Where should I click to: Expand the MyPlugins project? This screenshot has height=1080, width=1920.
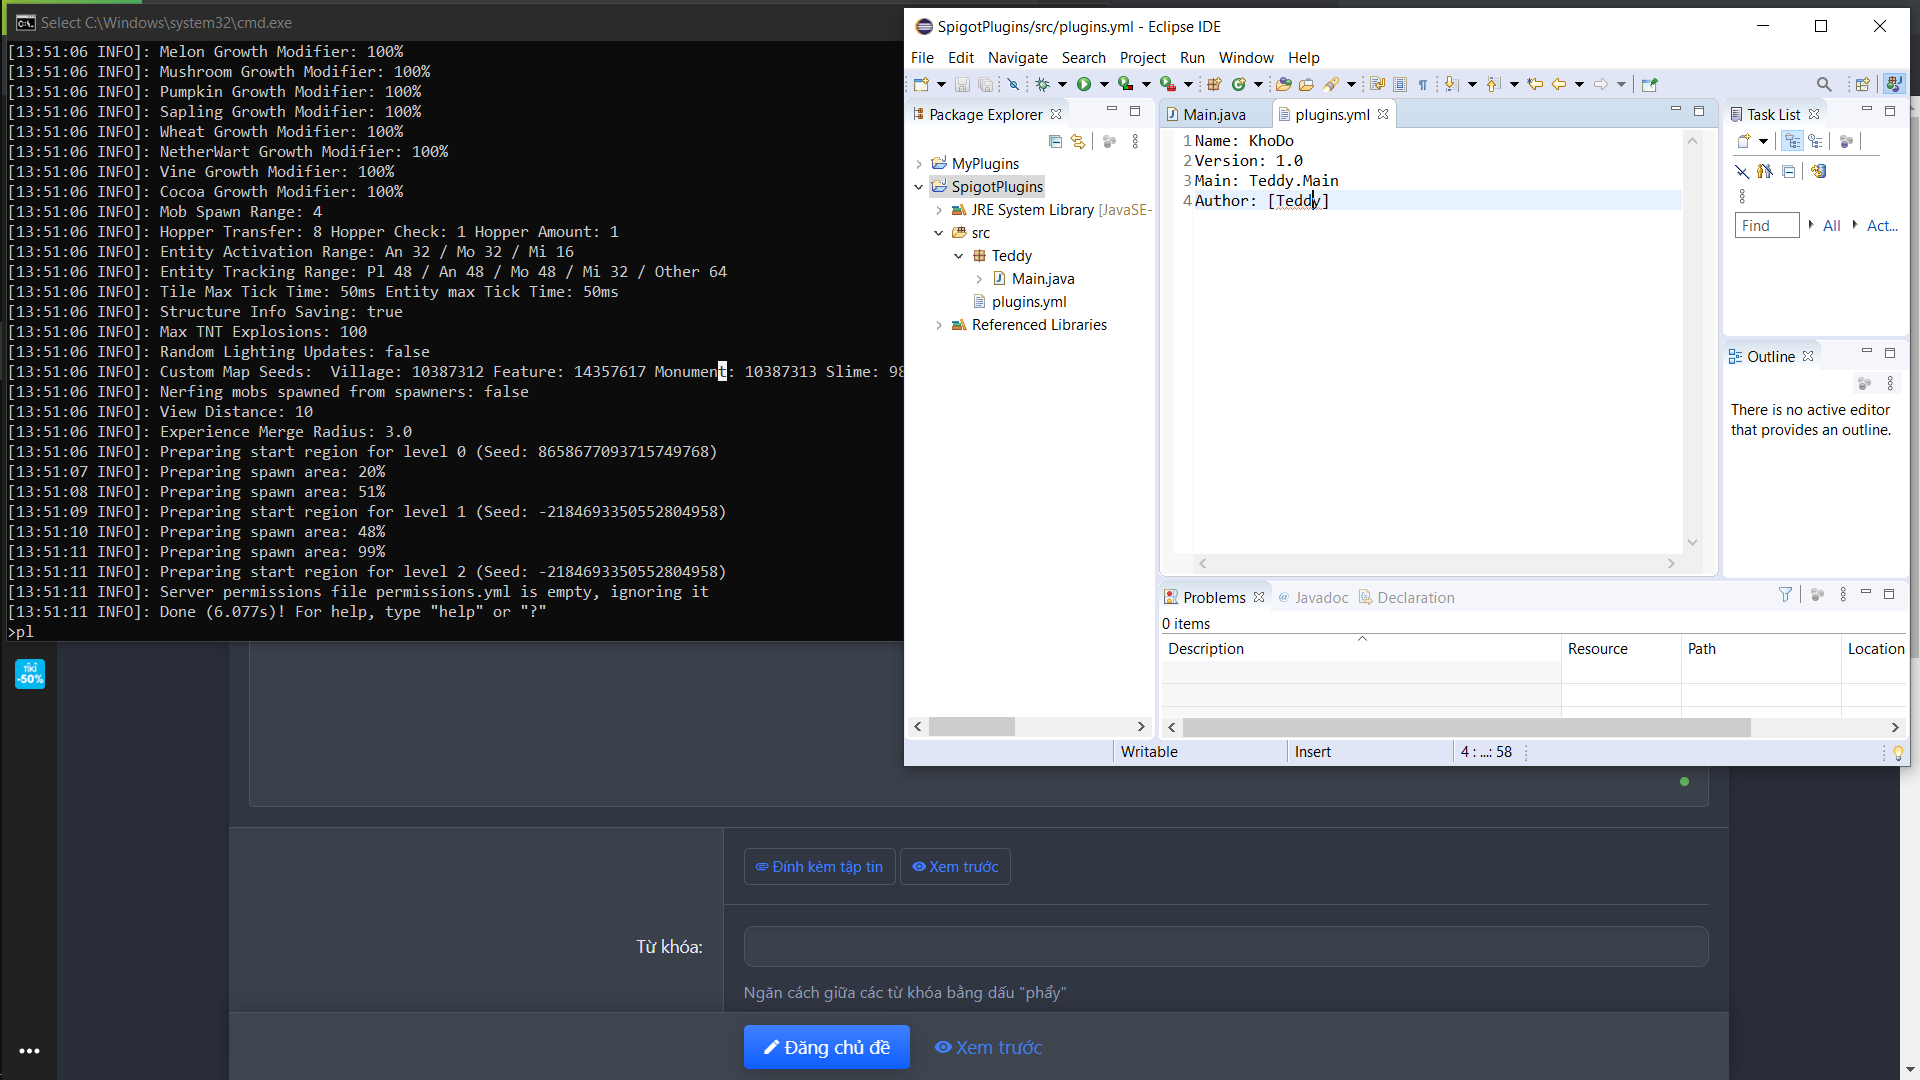point(919,164)
